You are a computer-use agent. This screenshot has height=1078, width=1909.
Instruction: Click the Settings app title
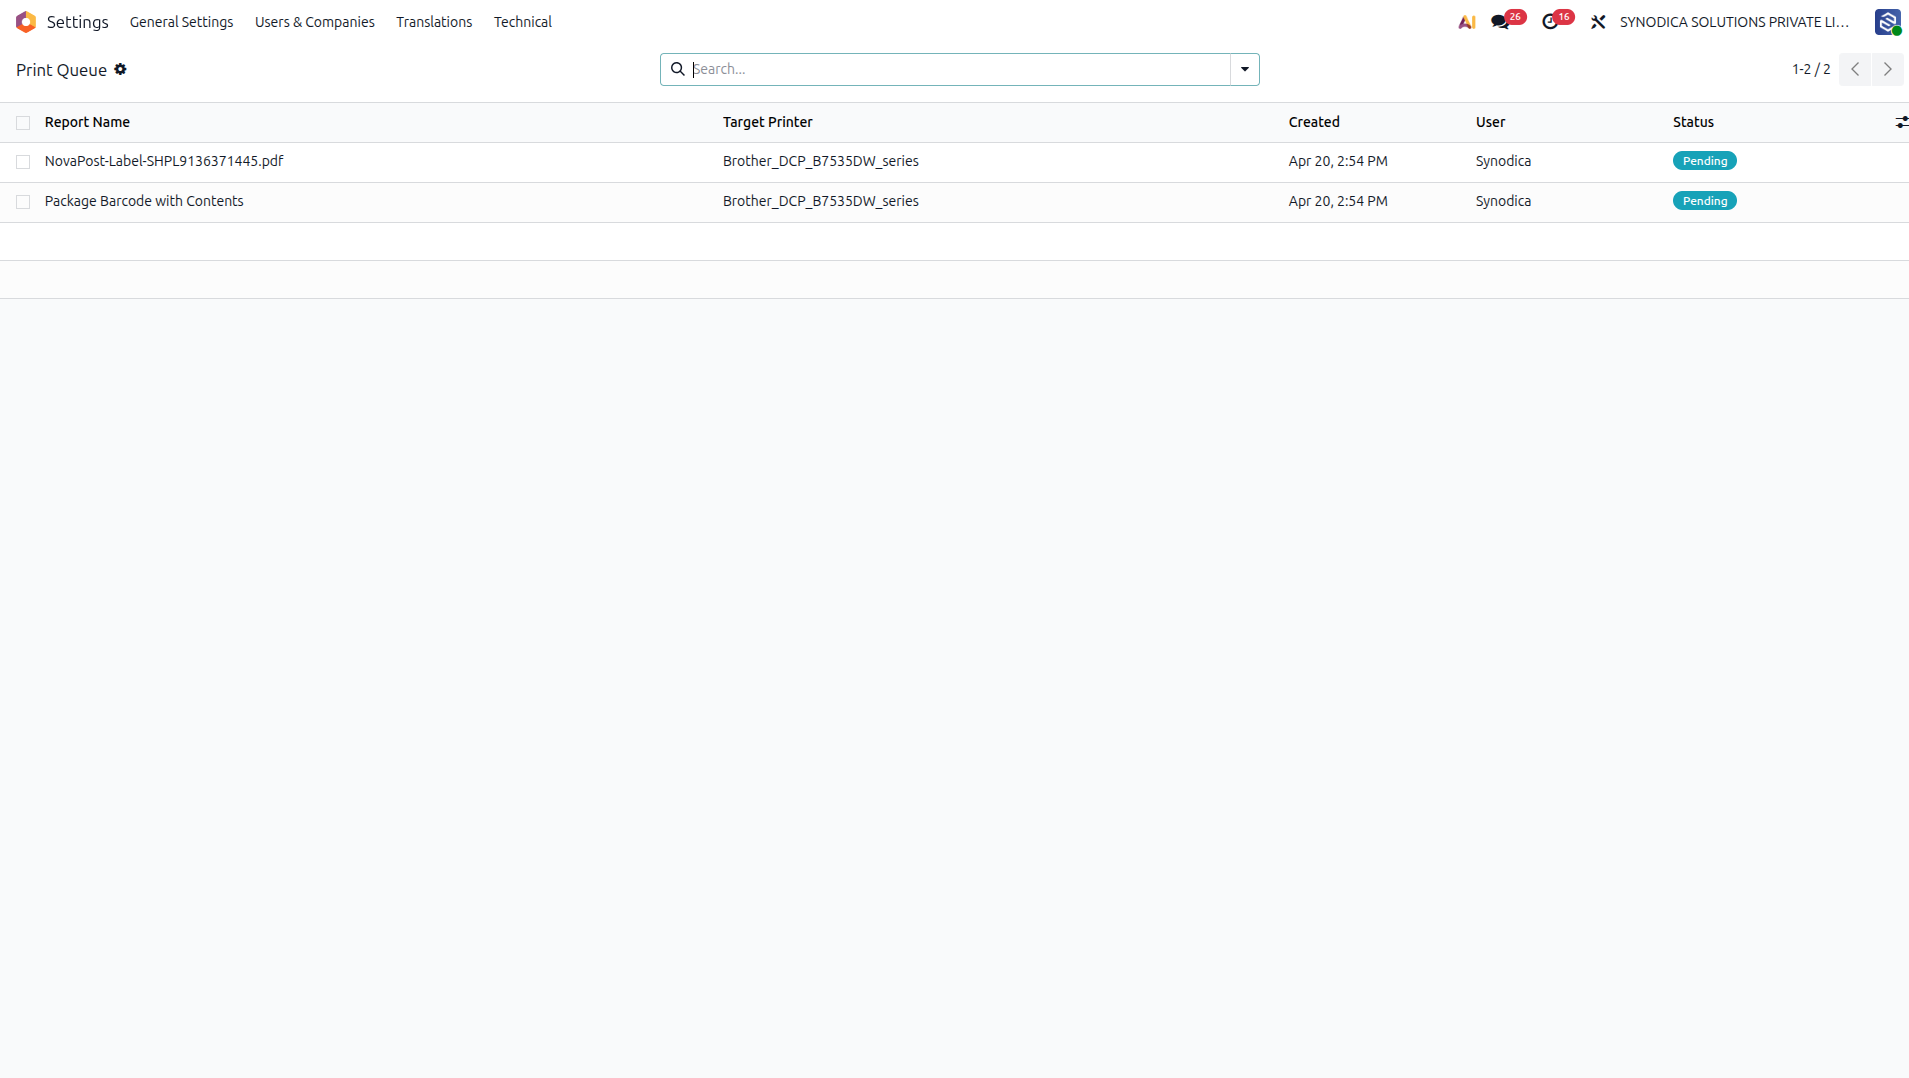[x=77, y=22]
